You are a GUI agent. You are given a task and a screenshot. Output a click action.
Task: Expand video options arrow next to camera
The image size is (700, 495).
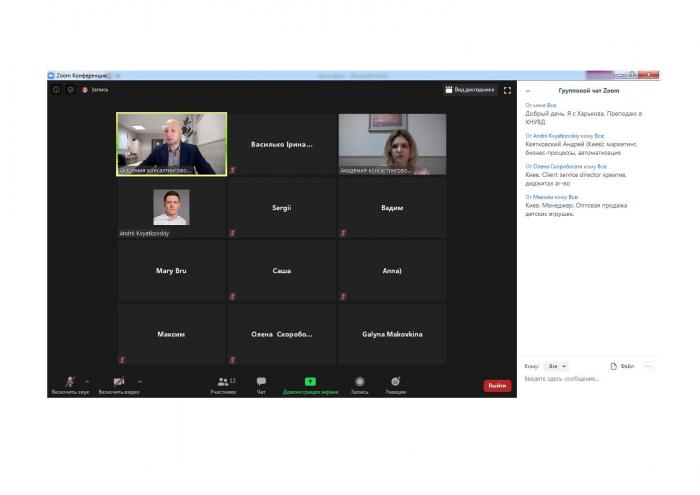(x=139, y=381)
